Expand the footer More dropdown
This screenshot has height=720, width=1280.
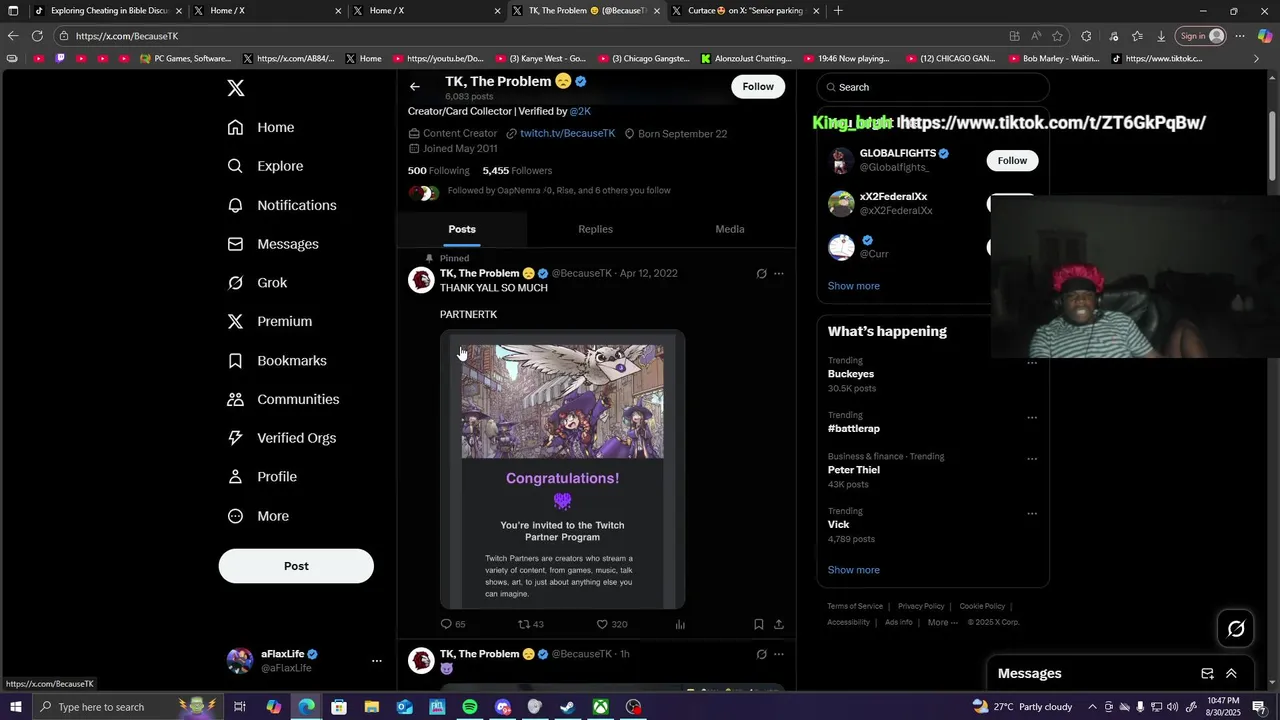(942, 622)
